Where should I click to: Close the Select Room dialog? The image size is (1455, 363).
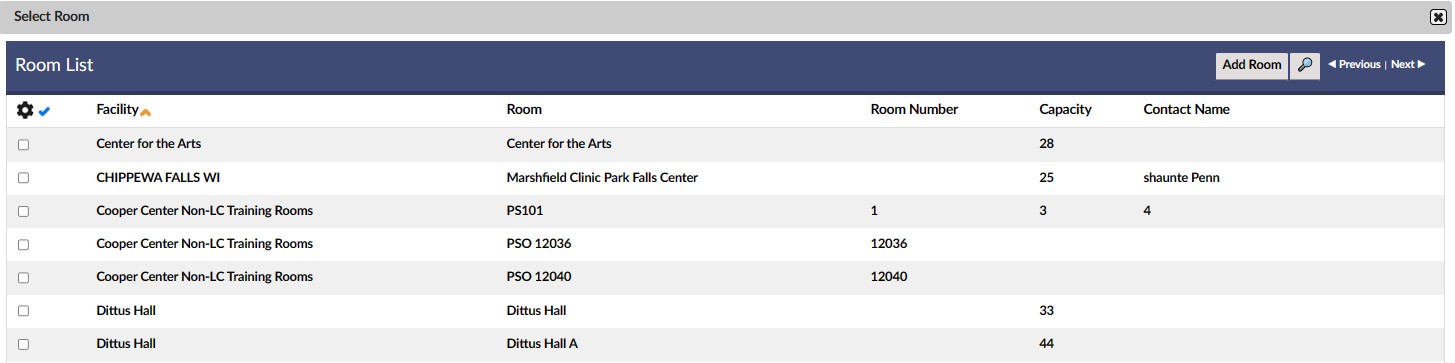[1438, 17]
